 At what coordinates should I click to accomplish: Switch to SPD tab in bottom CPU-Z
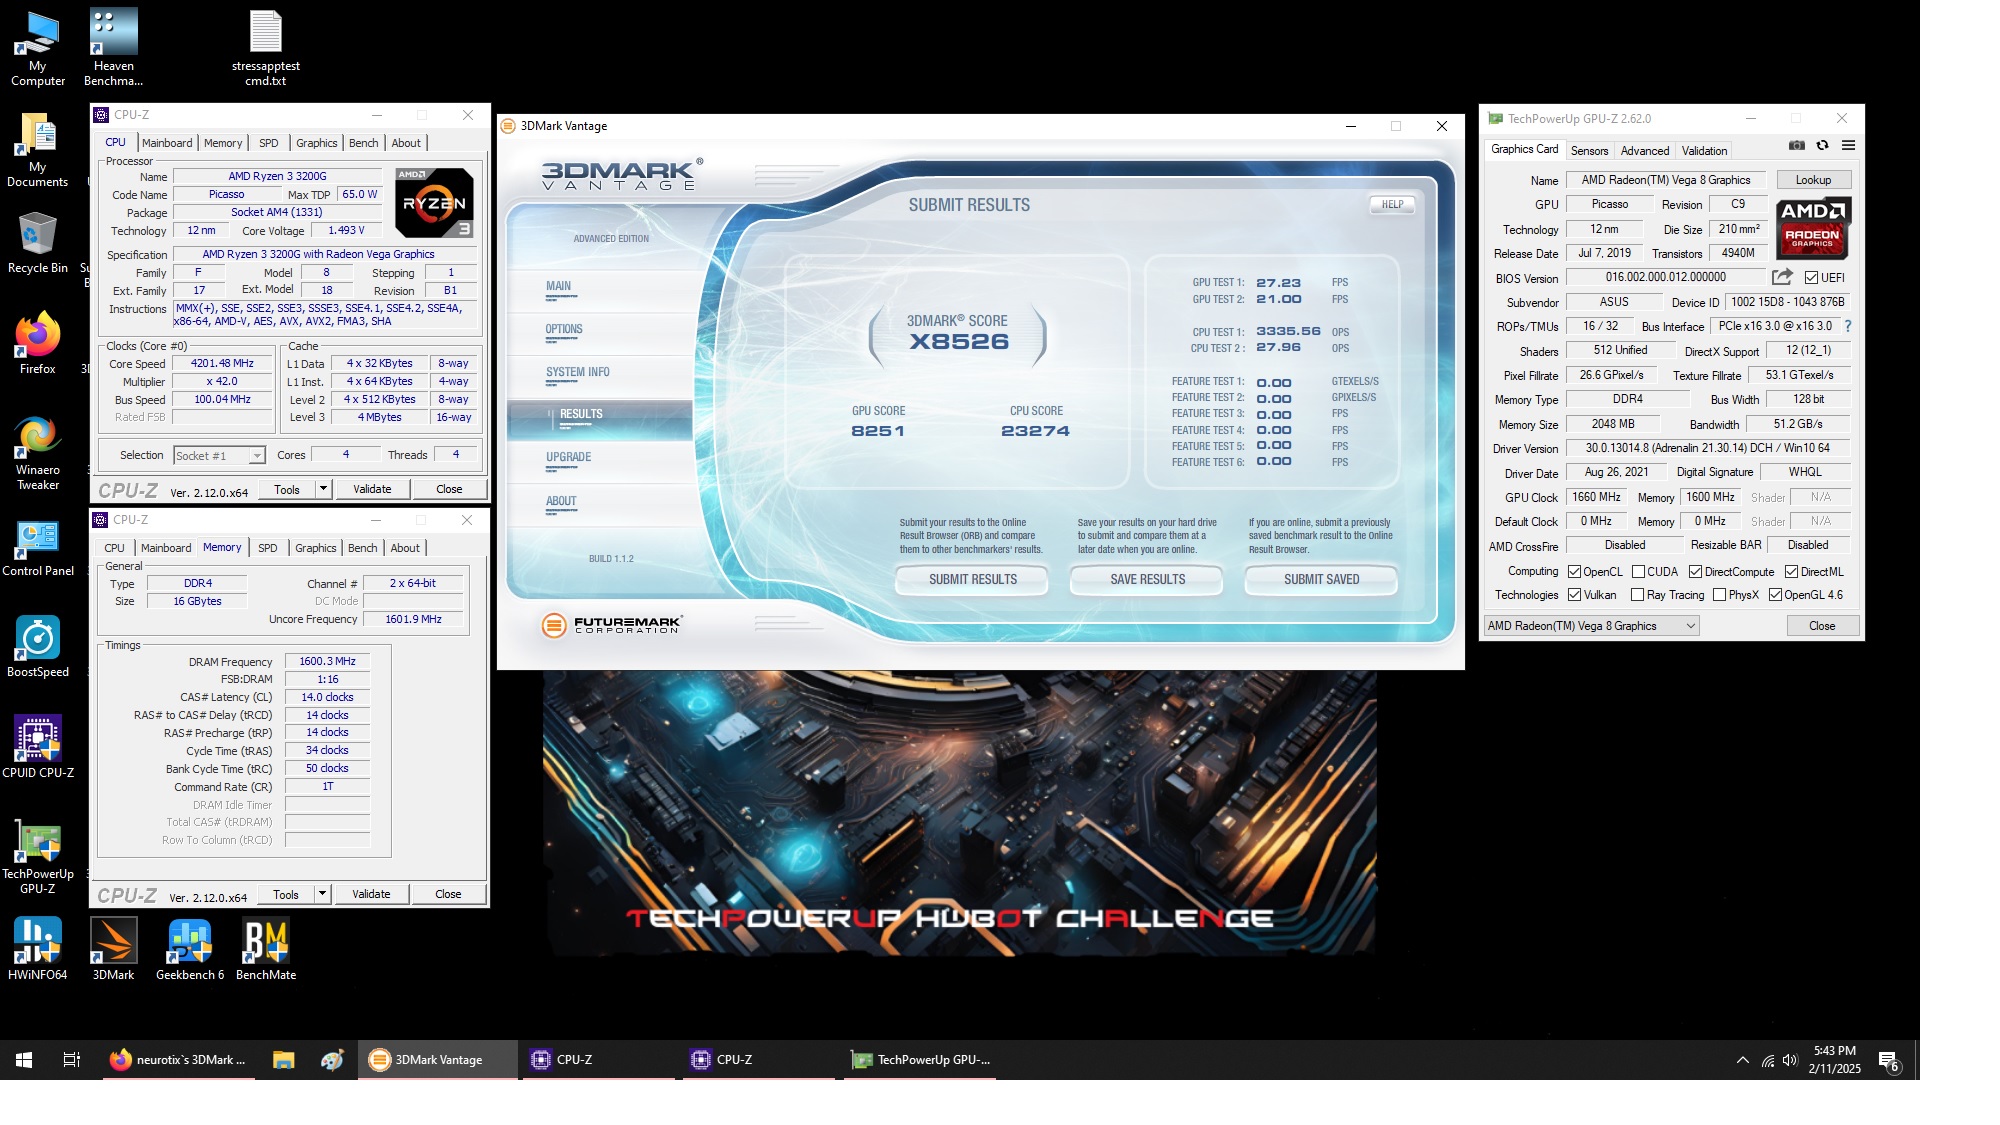point(267,548)
